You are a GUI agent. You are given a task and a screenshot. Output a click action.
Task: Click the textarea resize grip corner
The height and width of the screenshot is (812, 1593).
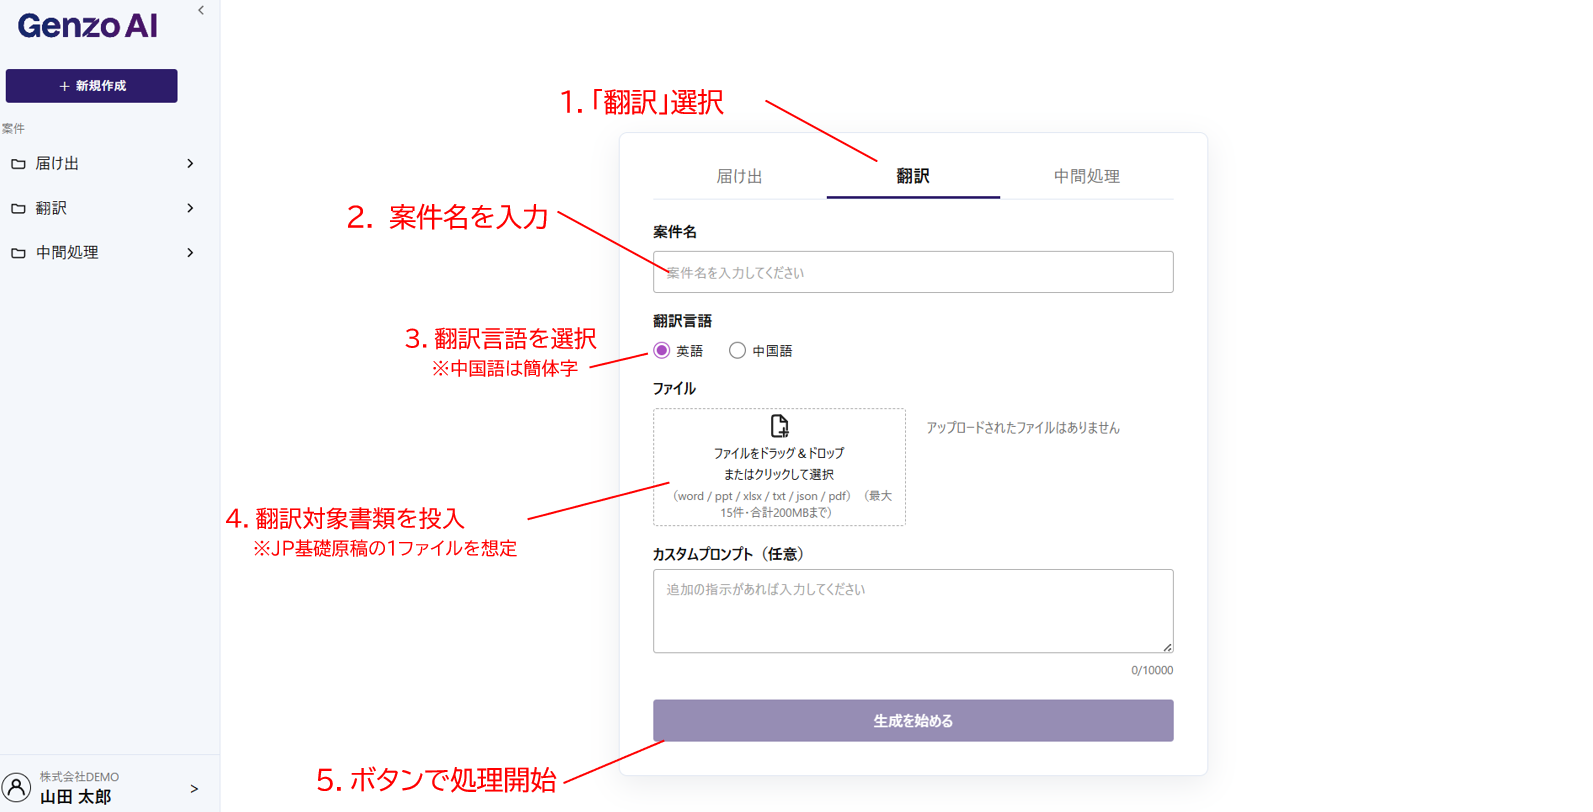(x=1167, y=647)
